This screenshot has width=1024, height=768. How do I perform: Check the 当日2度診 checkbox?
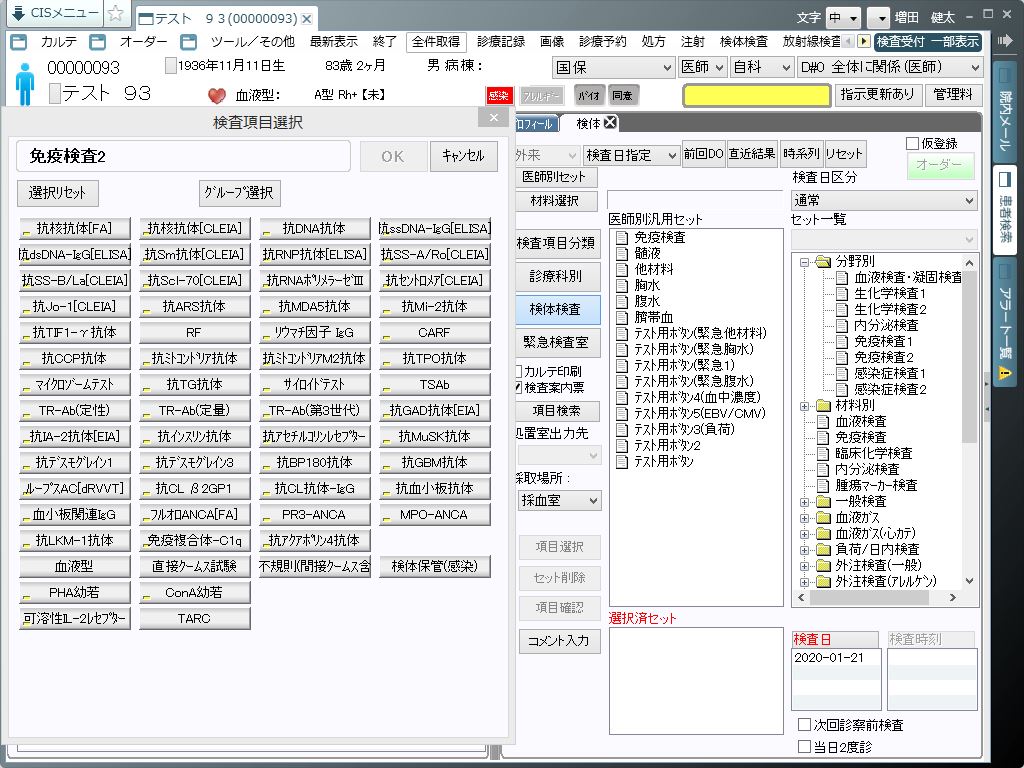[805, 746]
